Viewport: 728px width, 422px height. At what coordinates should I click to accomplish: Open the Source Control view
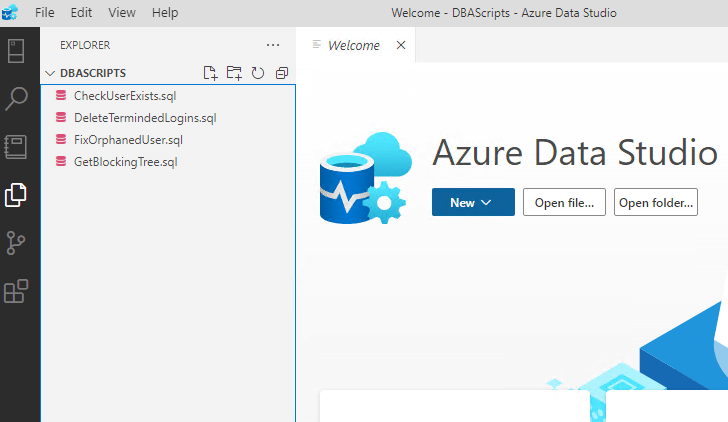pos(16,243)
